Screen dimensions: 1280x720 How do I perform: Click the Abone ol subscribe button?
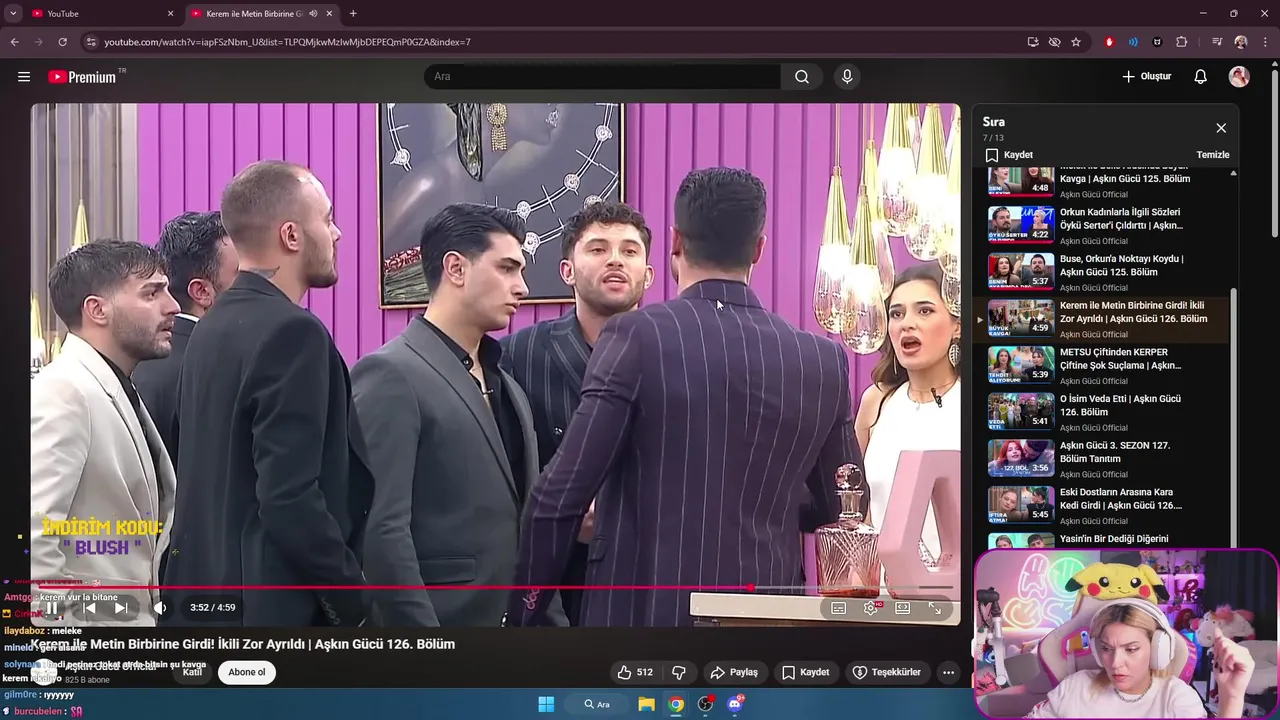click(247, 672)
